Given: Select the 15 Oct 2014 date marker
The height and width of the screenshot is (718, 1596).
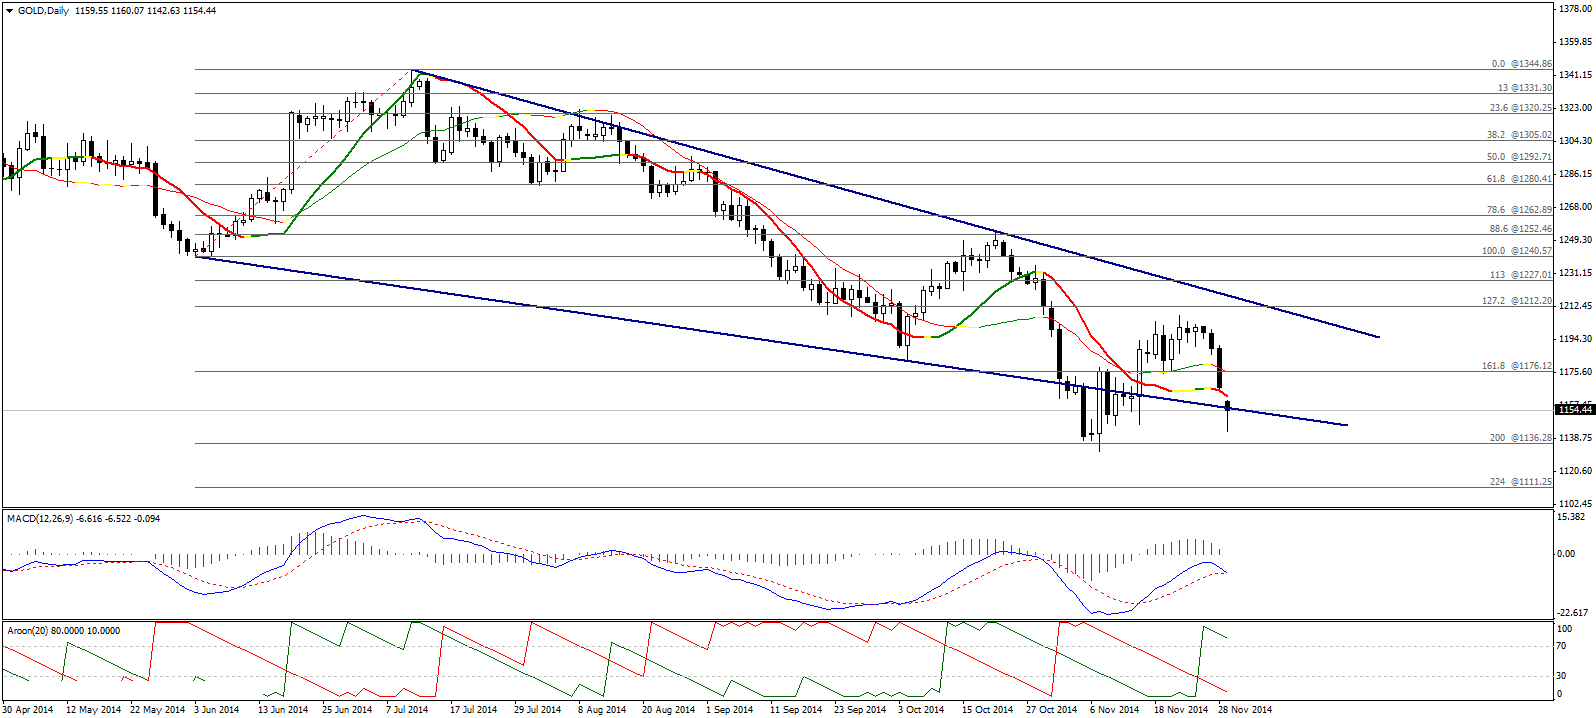Looking at the screenshot, I should 987,710.
